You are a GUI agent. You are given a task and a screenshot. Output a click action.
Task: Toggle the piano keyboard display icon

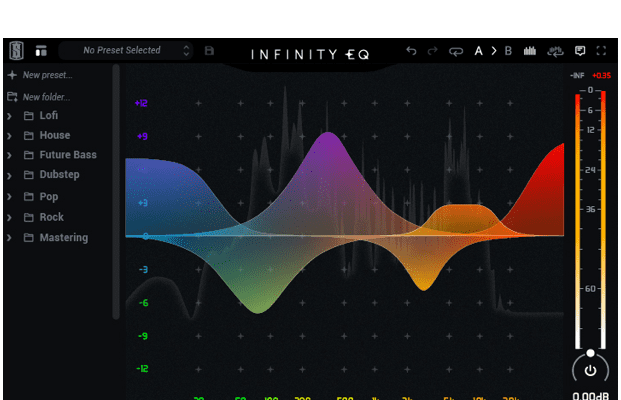(531, 50)
